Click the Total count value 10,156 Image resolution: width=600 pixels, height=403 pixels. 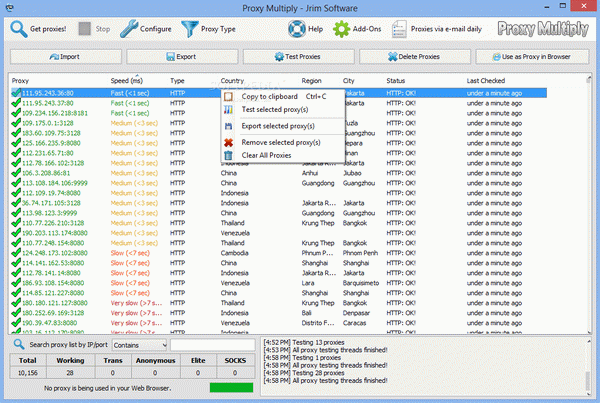pyautogui.click(x=28, y=373)
